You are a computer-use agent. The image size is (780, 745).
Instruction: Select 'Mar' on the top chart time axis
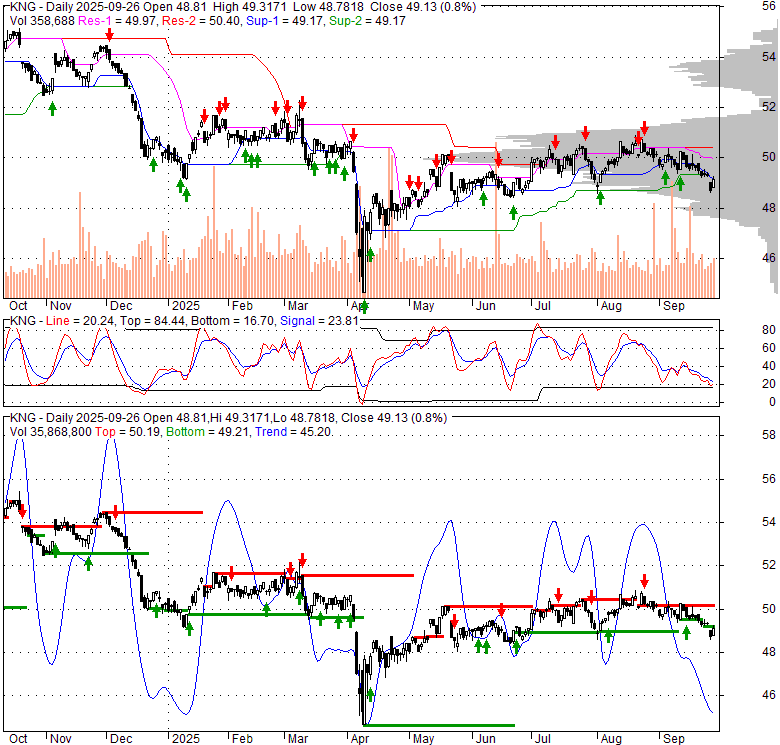pos(298,306)
